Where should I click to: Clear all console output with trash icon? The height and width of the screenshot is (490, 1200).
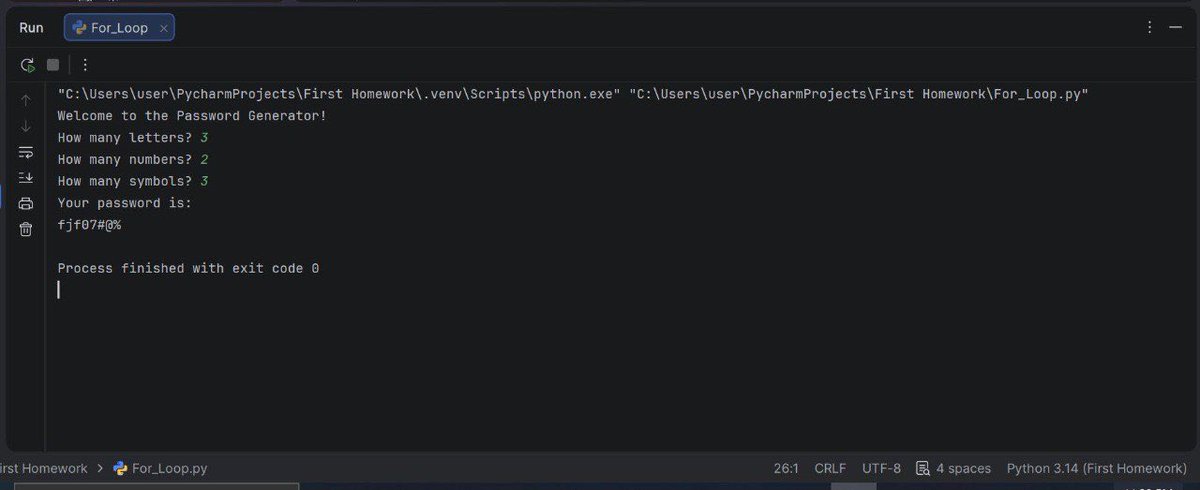coord(26,230)
